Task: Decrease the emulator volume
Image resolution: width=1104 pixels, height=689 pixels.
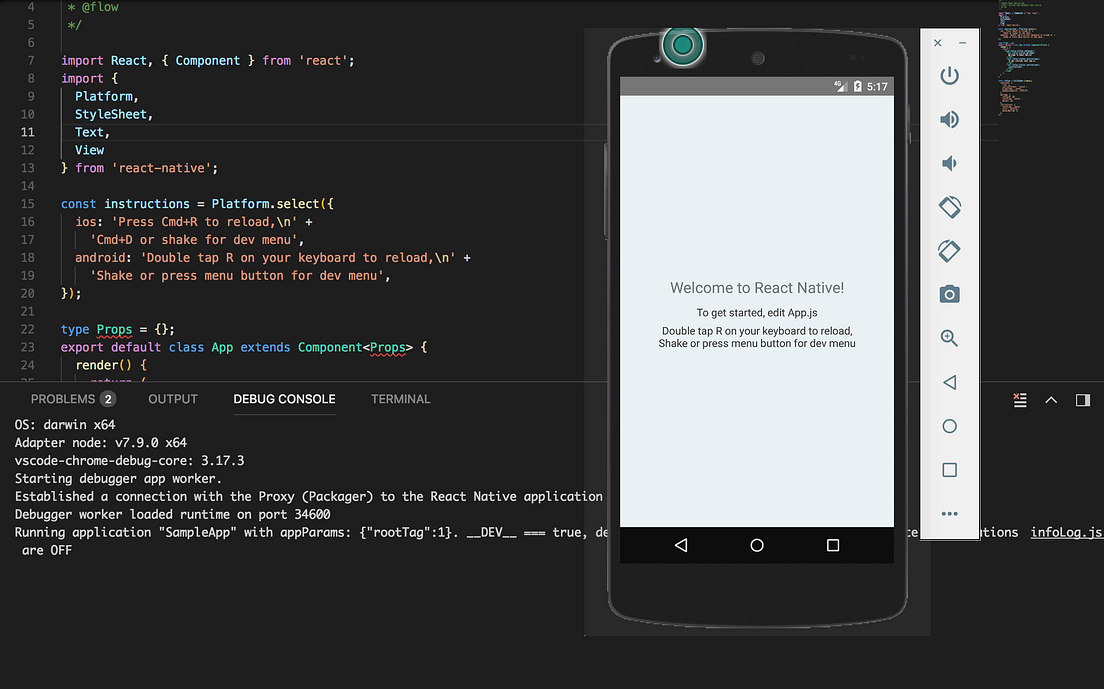Action: [949, 163]
